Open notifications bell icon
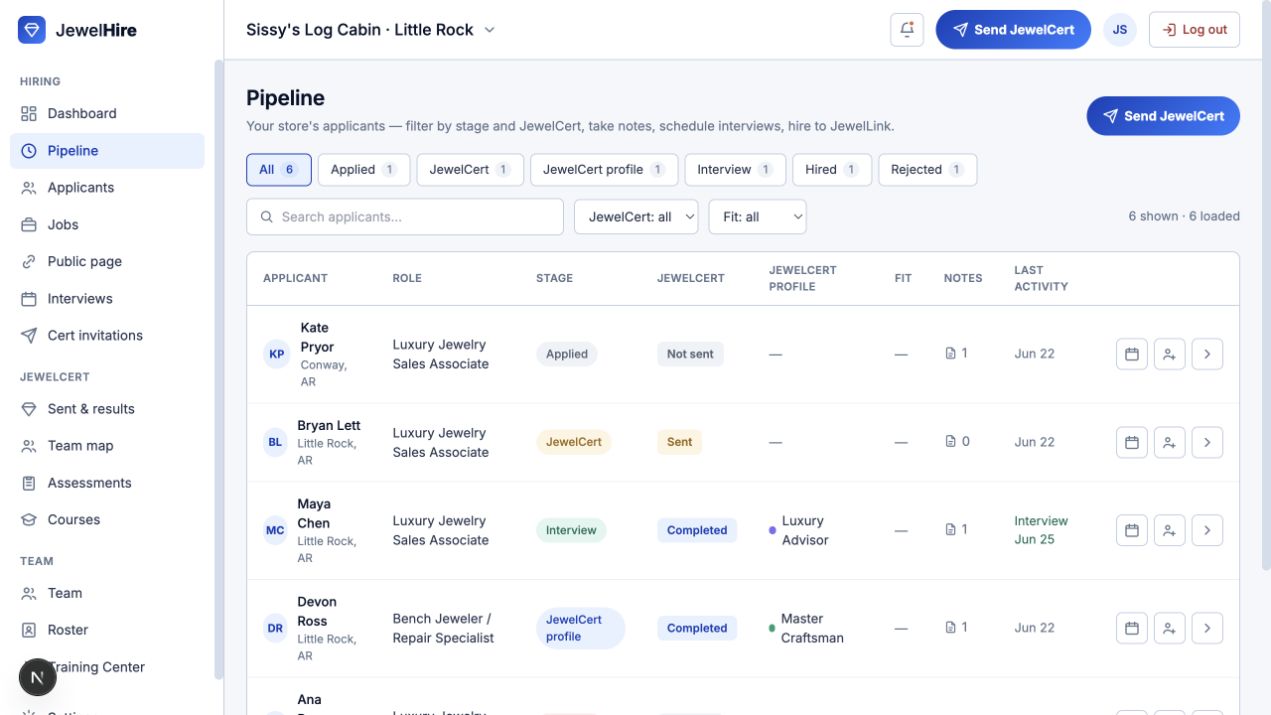1271x715 pixels. [x=907, y=30]
